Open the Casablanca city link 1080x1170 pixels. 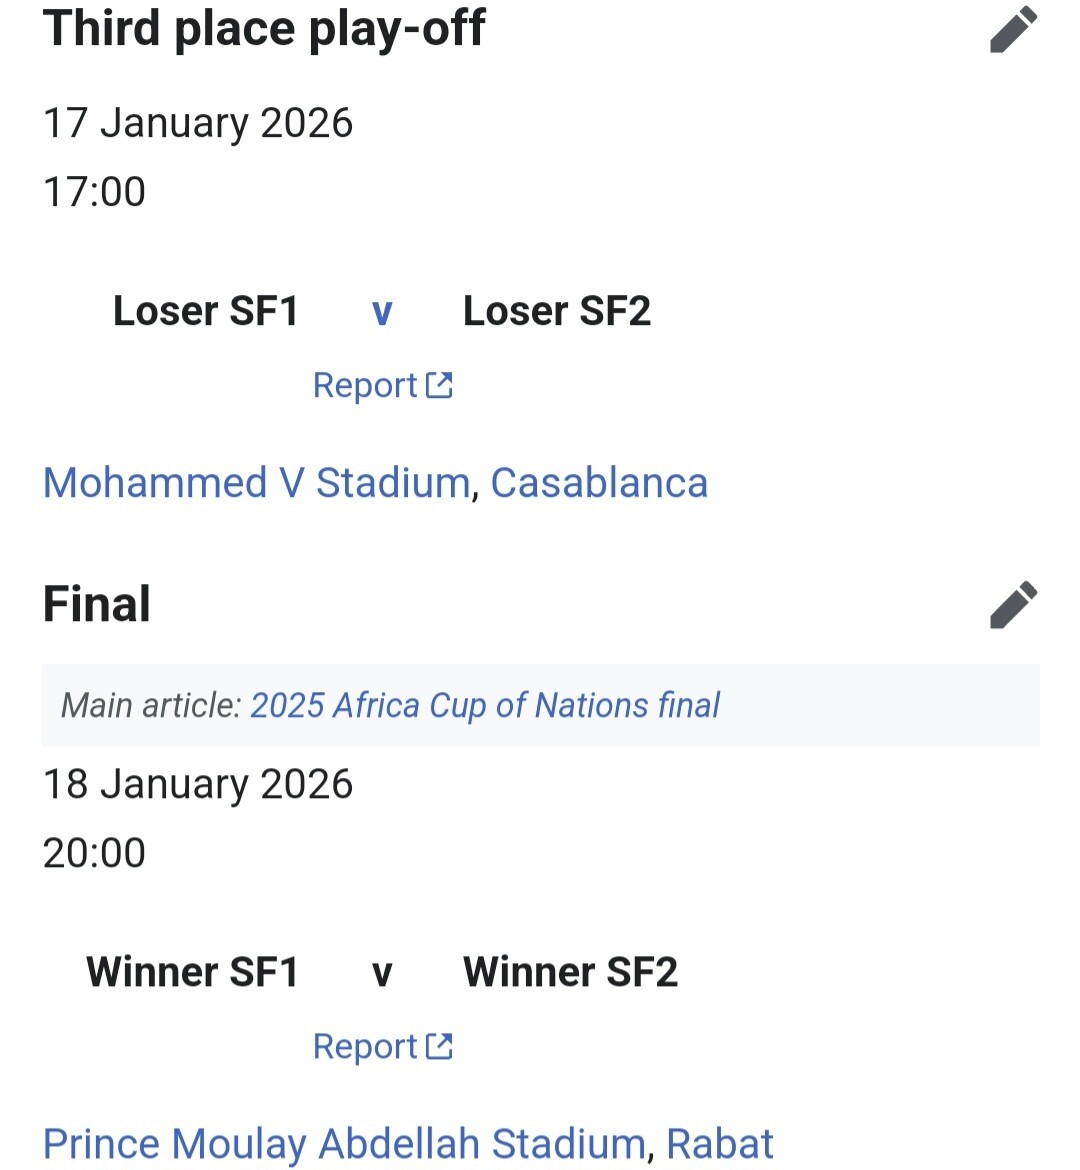pyautogui.click(x=599, y=483)
